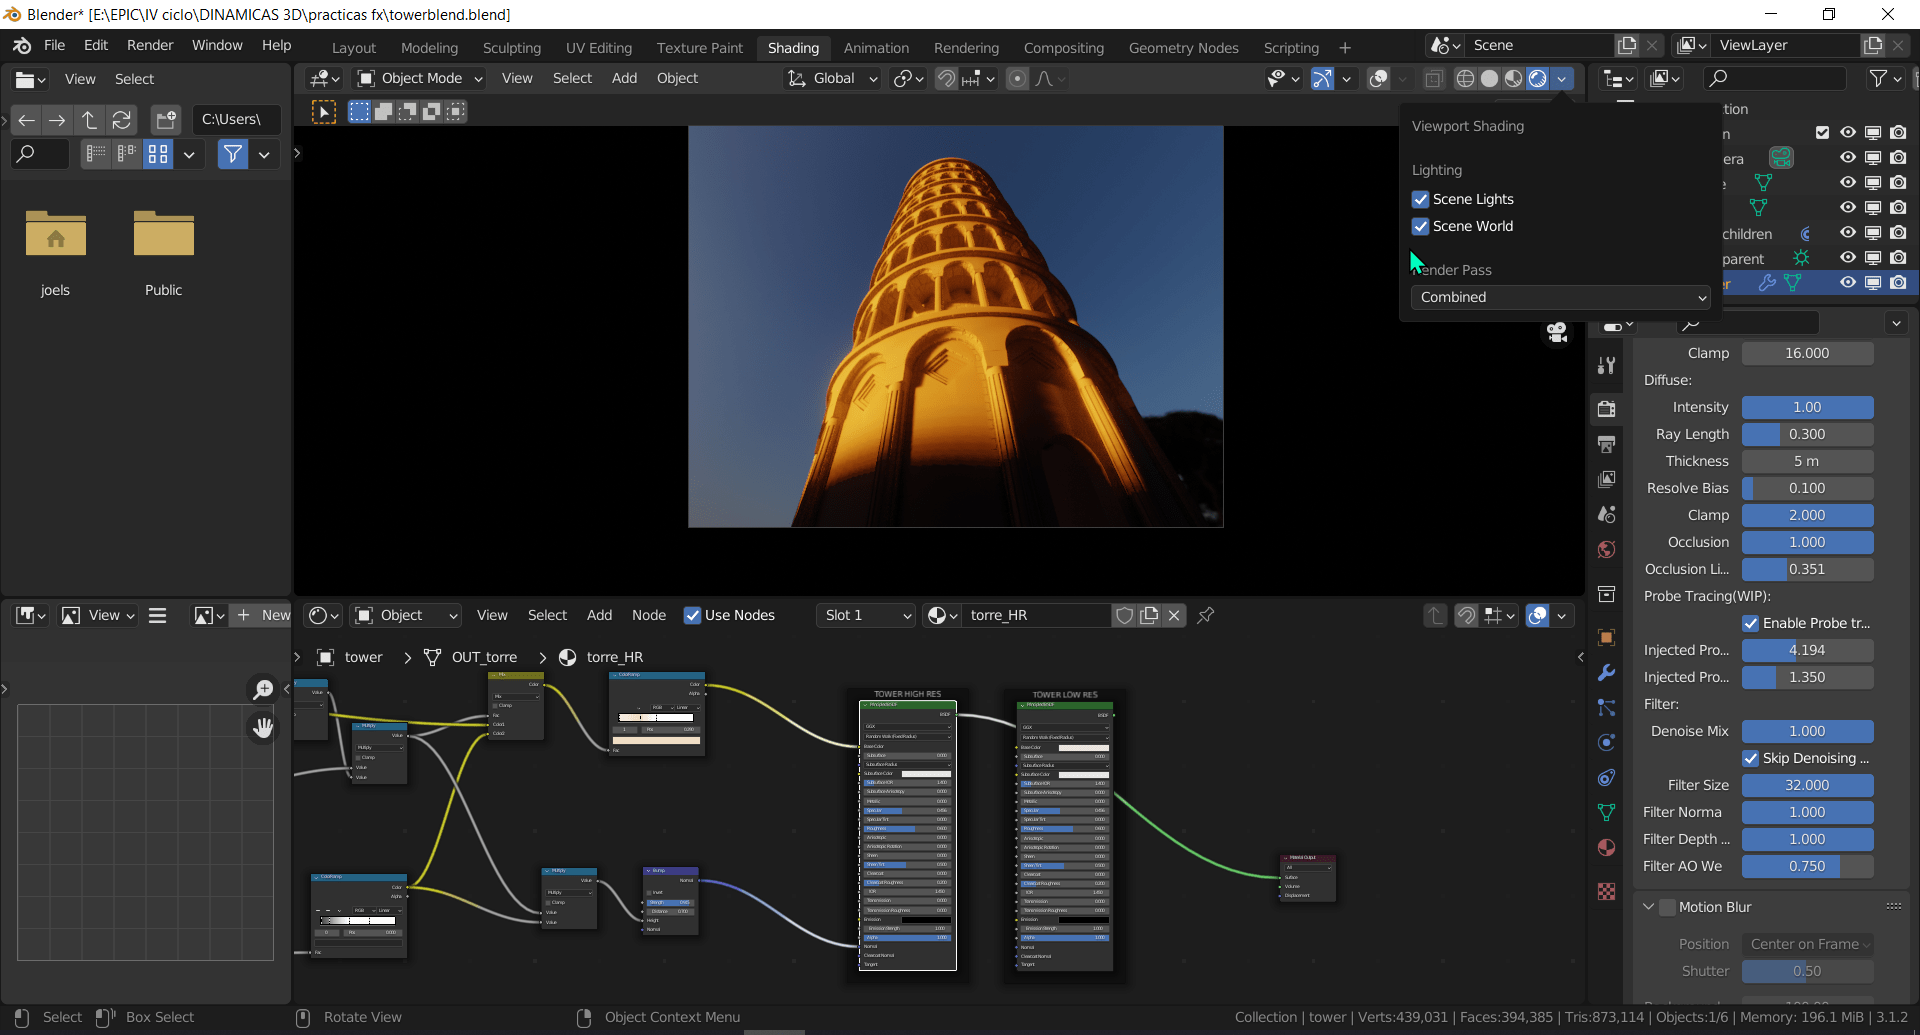Open the Output properties tab
This screenshot has height=1035, width=1920.
coord(1606,444)
